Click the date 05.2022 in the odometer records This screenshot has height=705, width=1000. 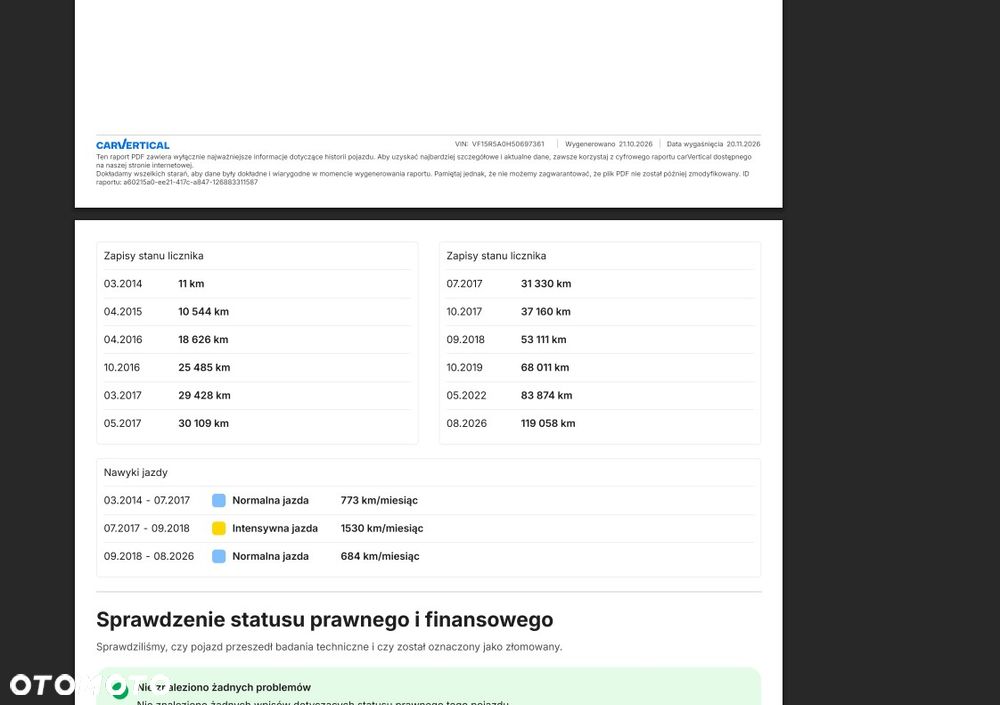tap(466, 396)
